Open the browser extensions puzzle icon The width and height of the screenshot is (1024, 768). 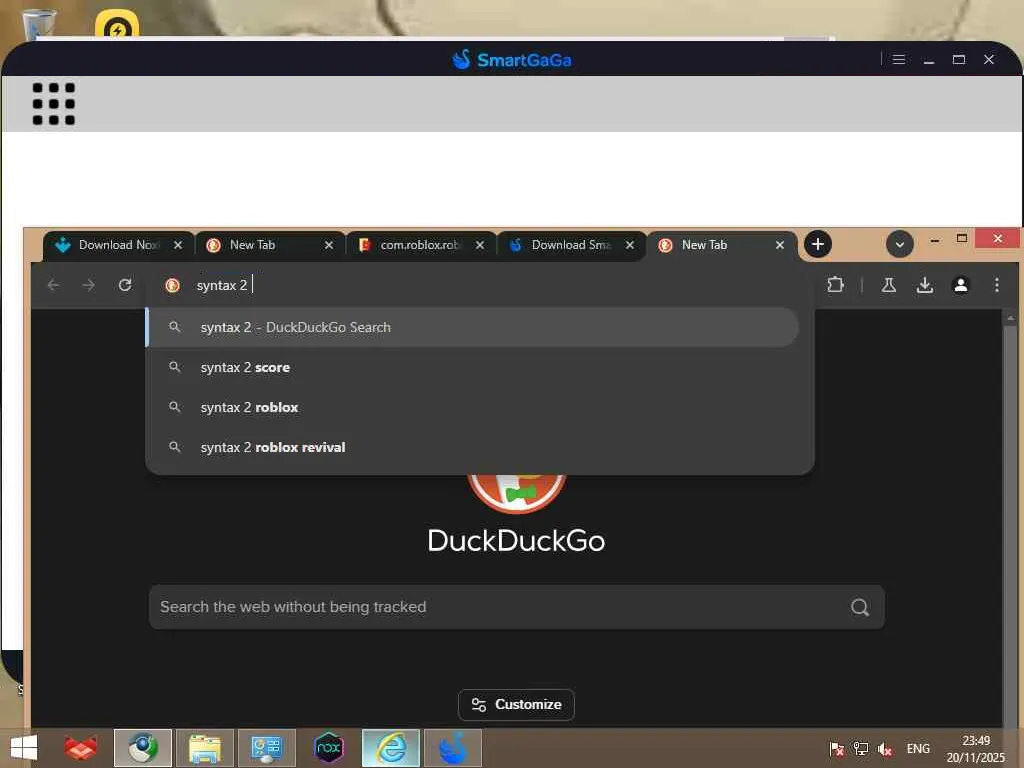click(x=835, y=285)
